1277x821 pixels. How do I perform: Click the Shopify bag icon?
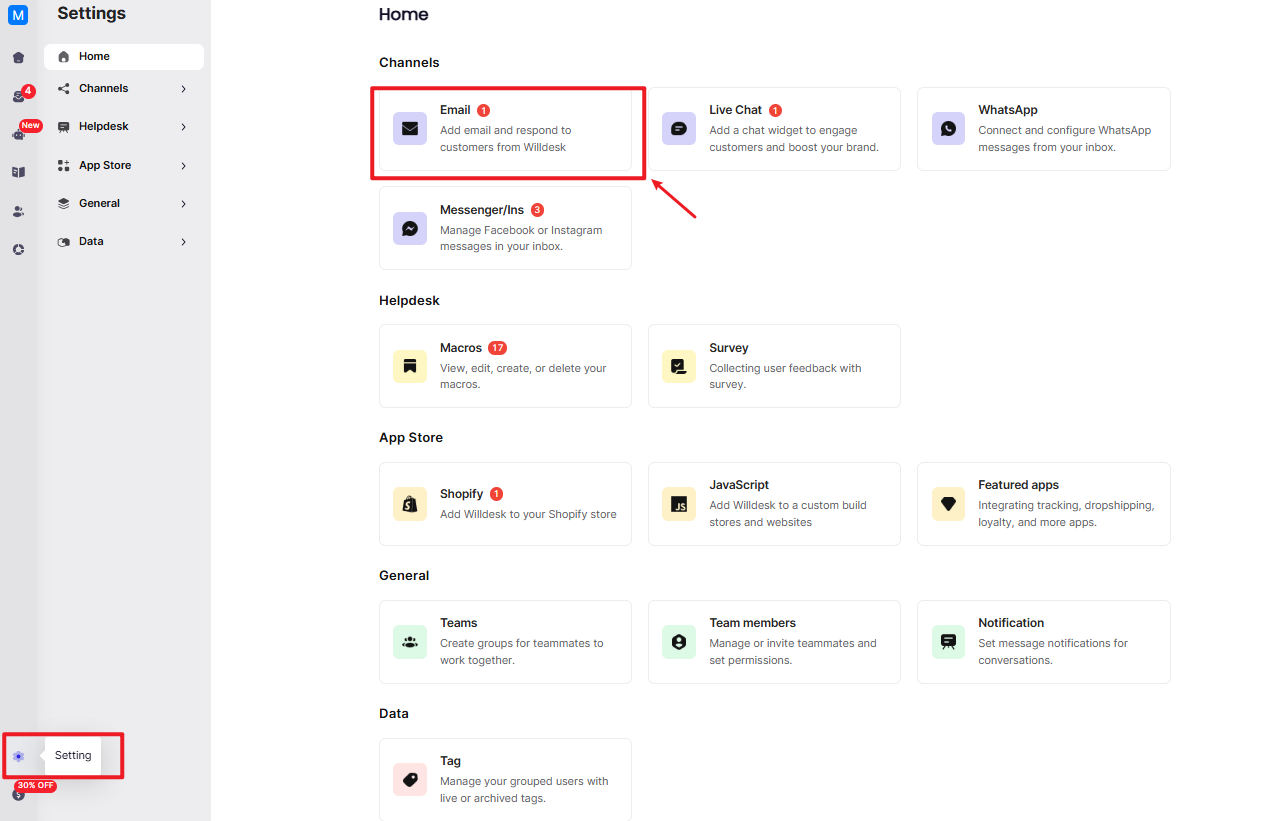coord(410,504)
